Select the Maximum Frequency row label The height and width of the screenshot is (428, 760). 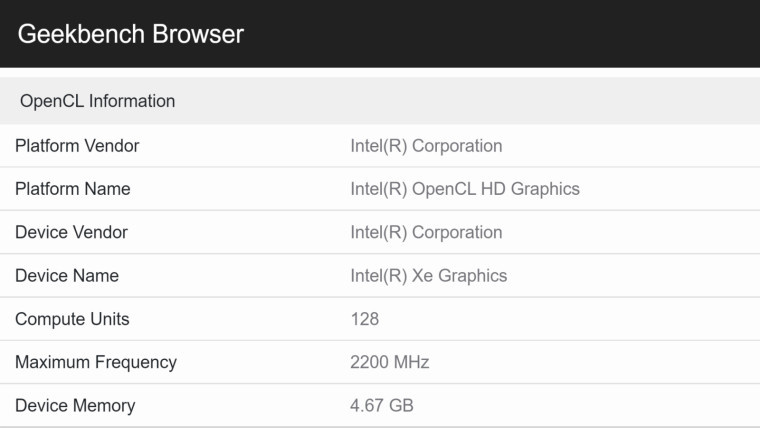[96, 362]
